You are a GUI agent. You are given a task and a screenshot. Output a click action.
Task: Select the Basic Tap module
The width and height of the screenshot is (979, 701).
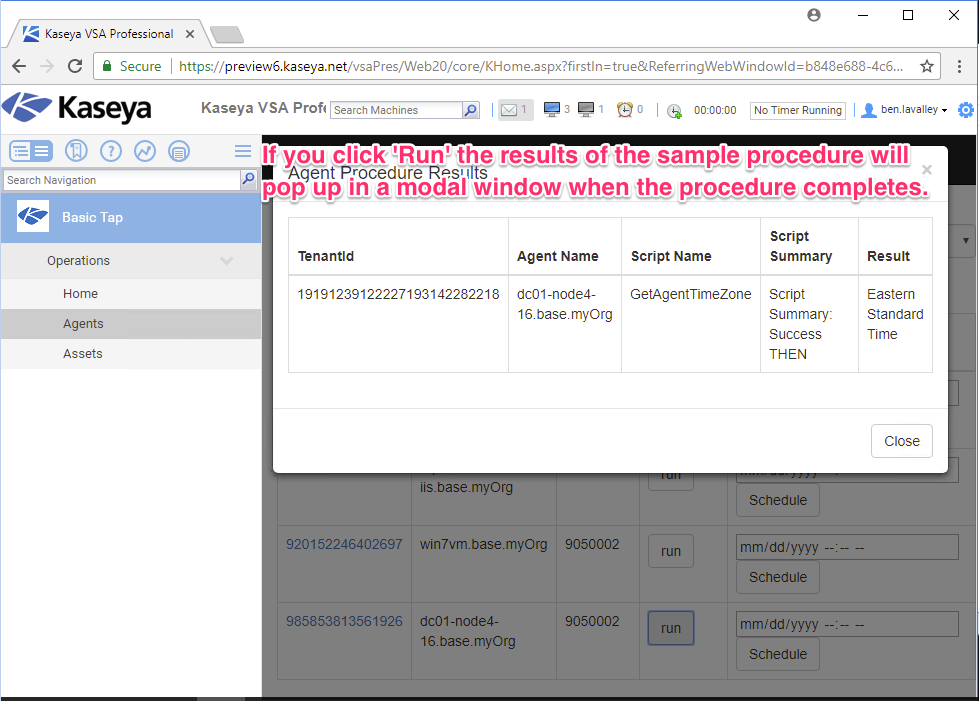pyautogui.click(x=130, y=217)
